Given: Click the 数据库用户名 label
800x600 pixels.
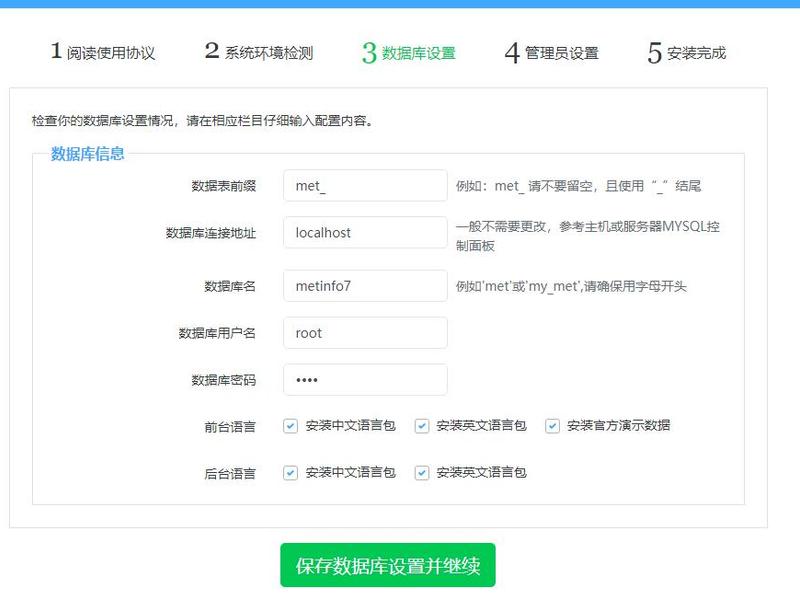Looking at the screenshot, I should click(x=217, y=333).
